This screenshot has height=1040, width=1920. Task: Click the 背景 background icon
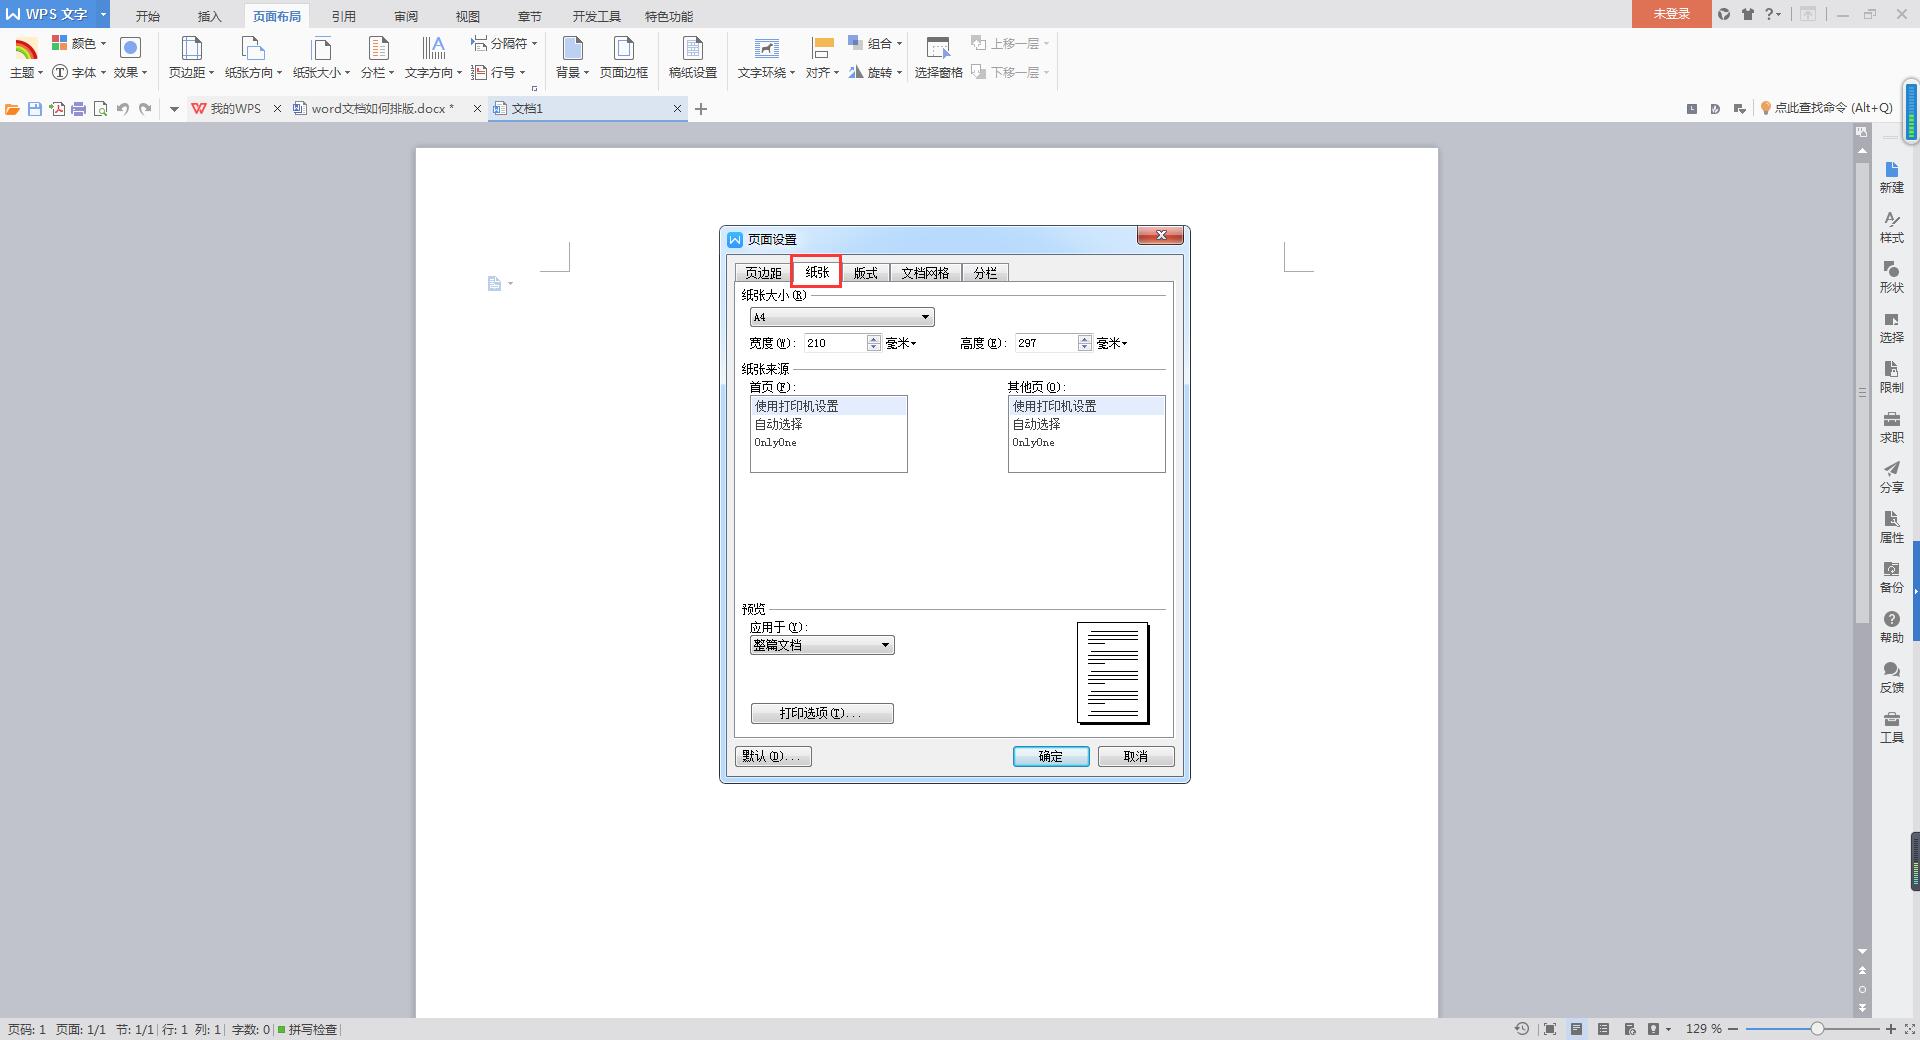click(572, 48)
